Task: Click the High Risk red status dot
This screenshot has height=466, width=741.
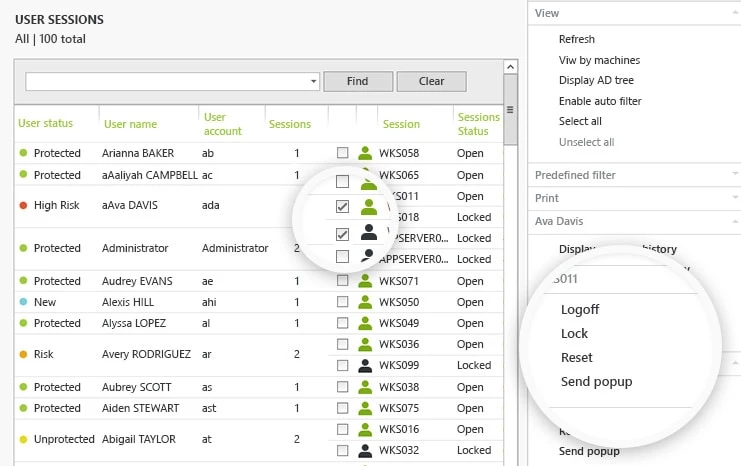Action: (x=23, y=206)
